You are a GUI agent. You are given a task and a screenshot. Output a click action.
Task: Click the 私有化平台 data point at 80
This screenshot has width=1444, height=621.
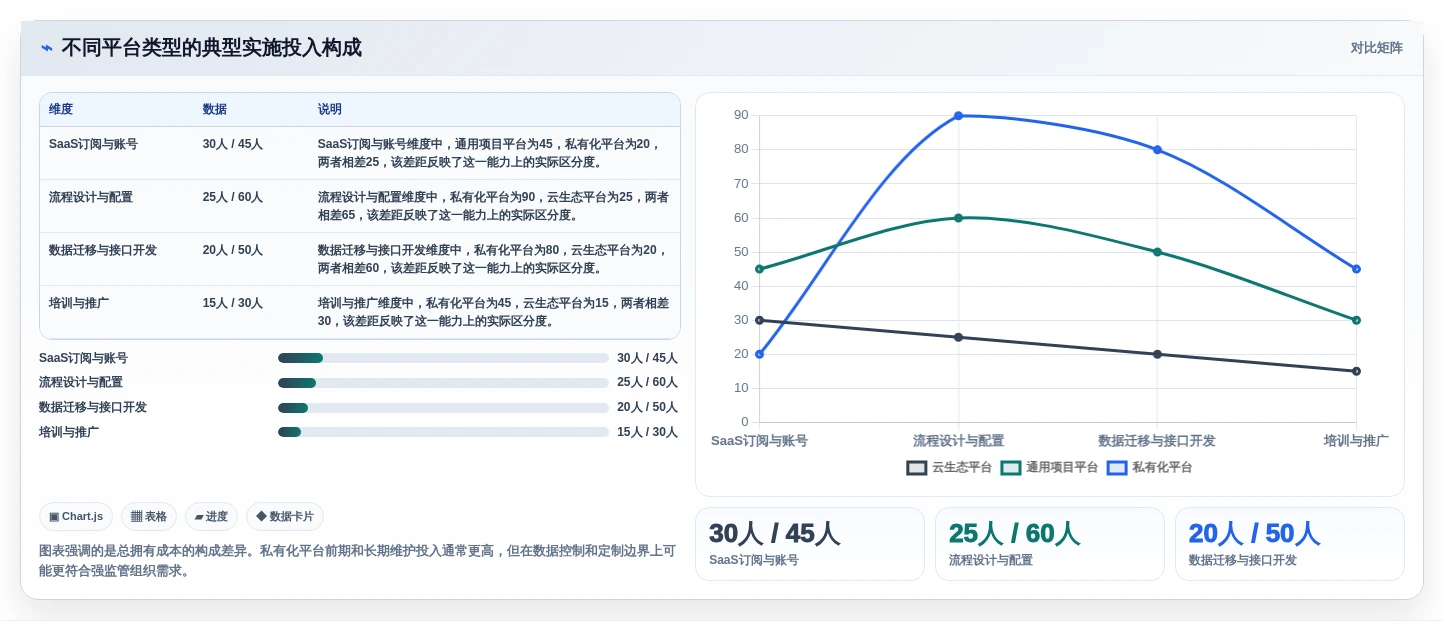[x=1157, y=150]
